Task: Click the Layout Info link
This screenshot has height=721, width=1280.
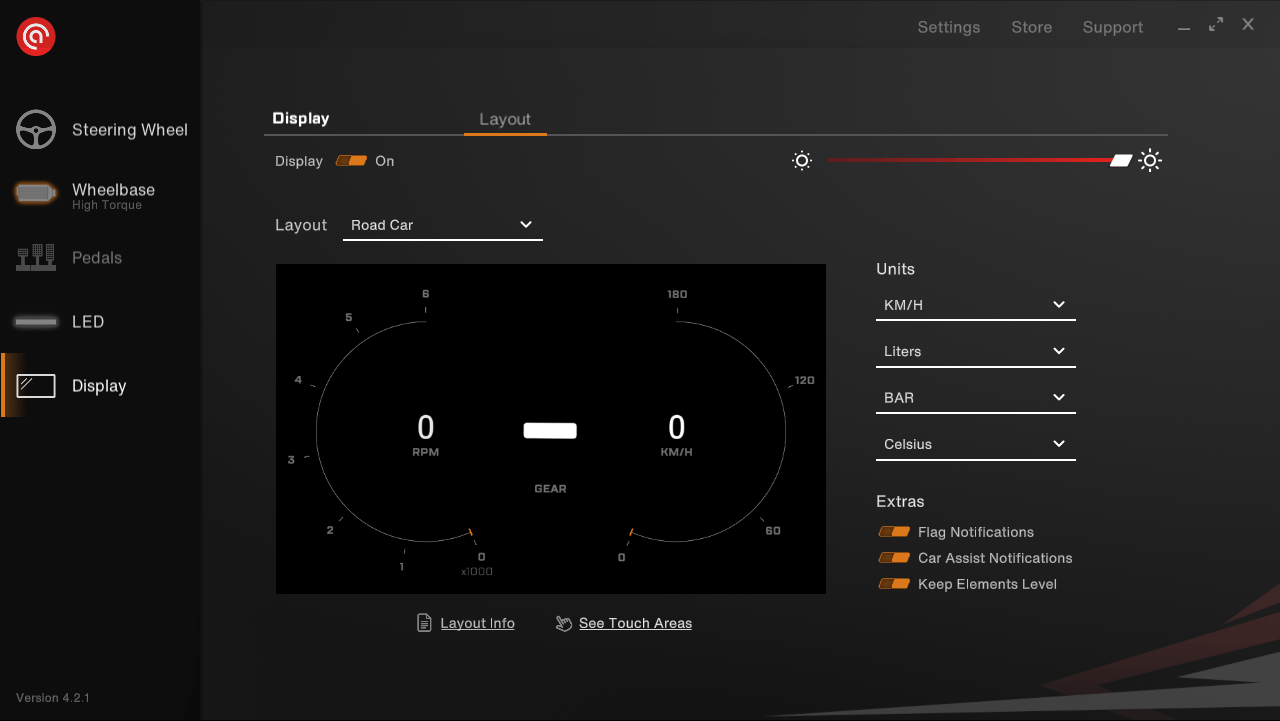Action: click(x=477, y=623)
